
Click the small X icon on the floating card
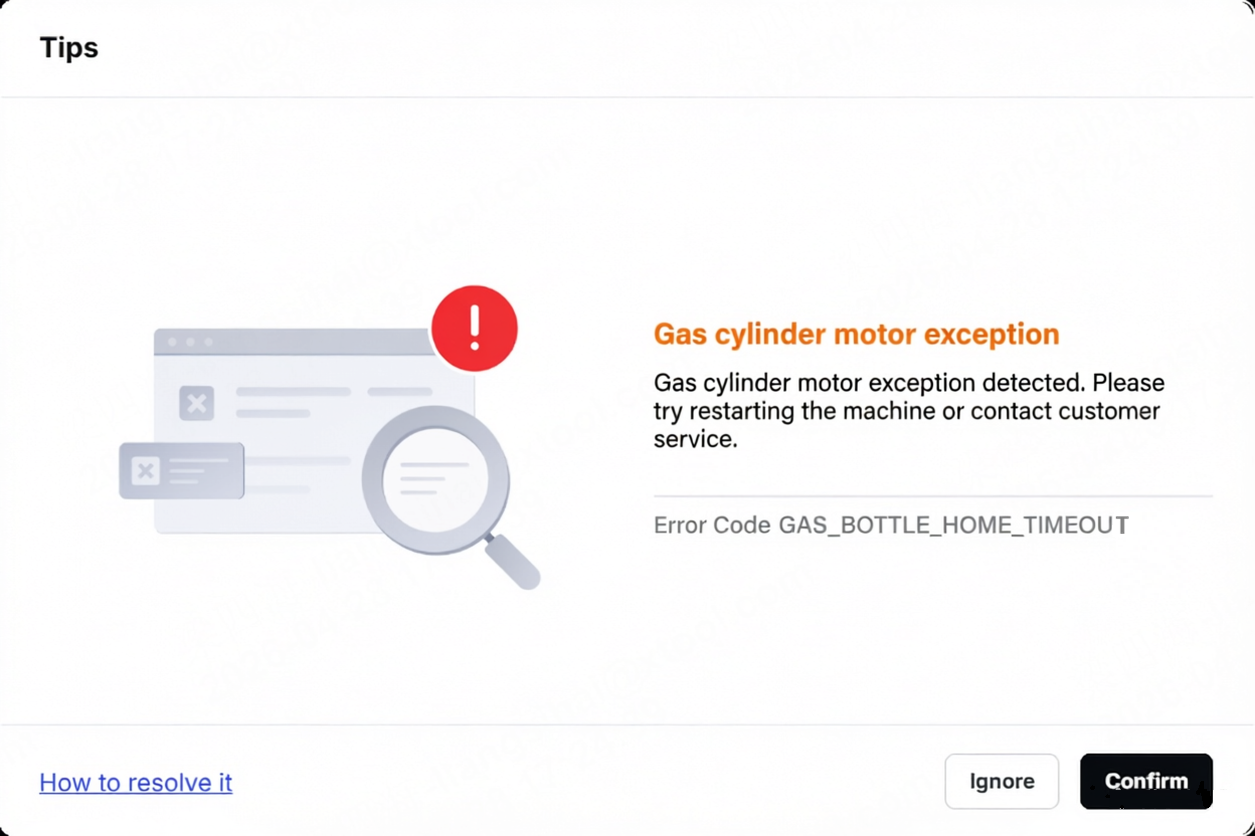pyautogui.click(x=146, y=470)
